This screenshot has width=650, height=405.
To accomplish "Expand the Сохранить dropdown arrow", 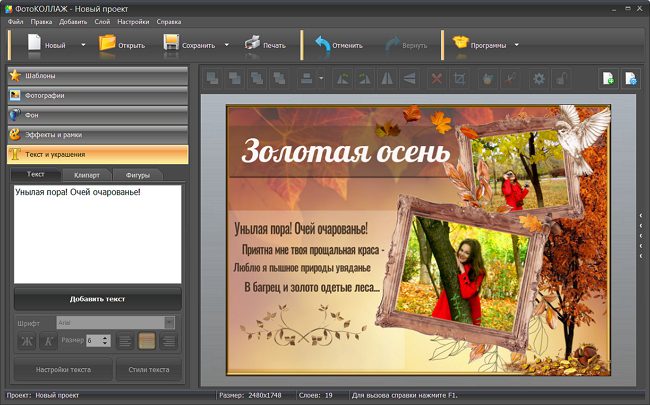I will 227,45.
